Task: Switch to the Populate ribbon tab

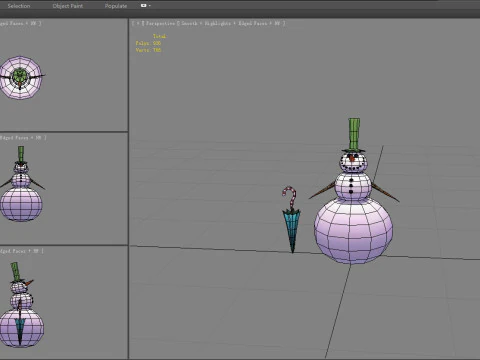Action: pyautogui.click(x=116, y=6)
